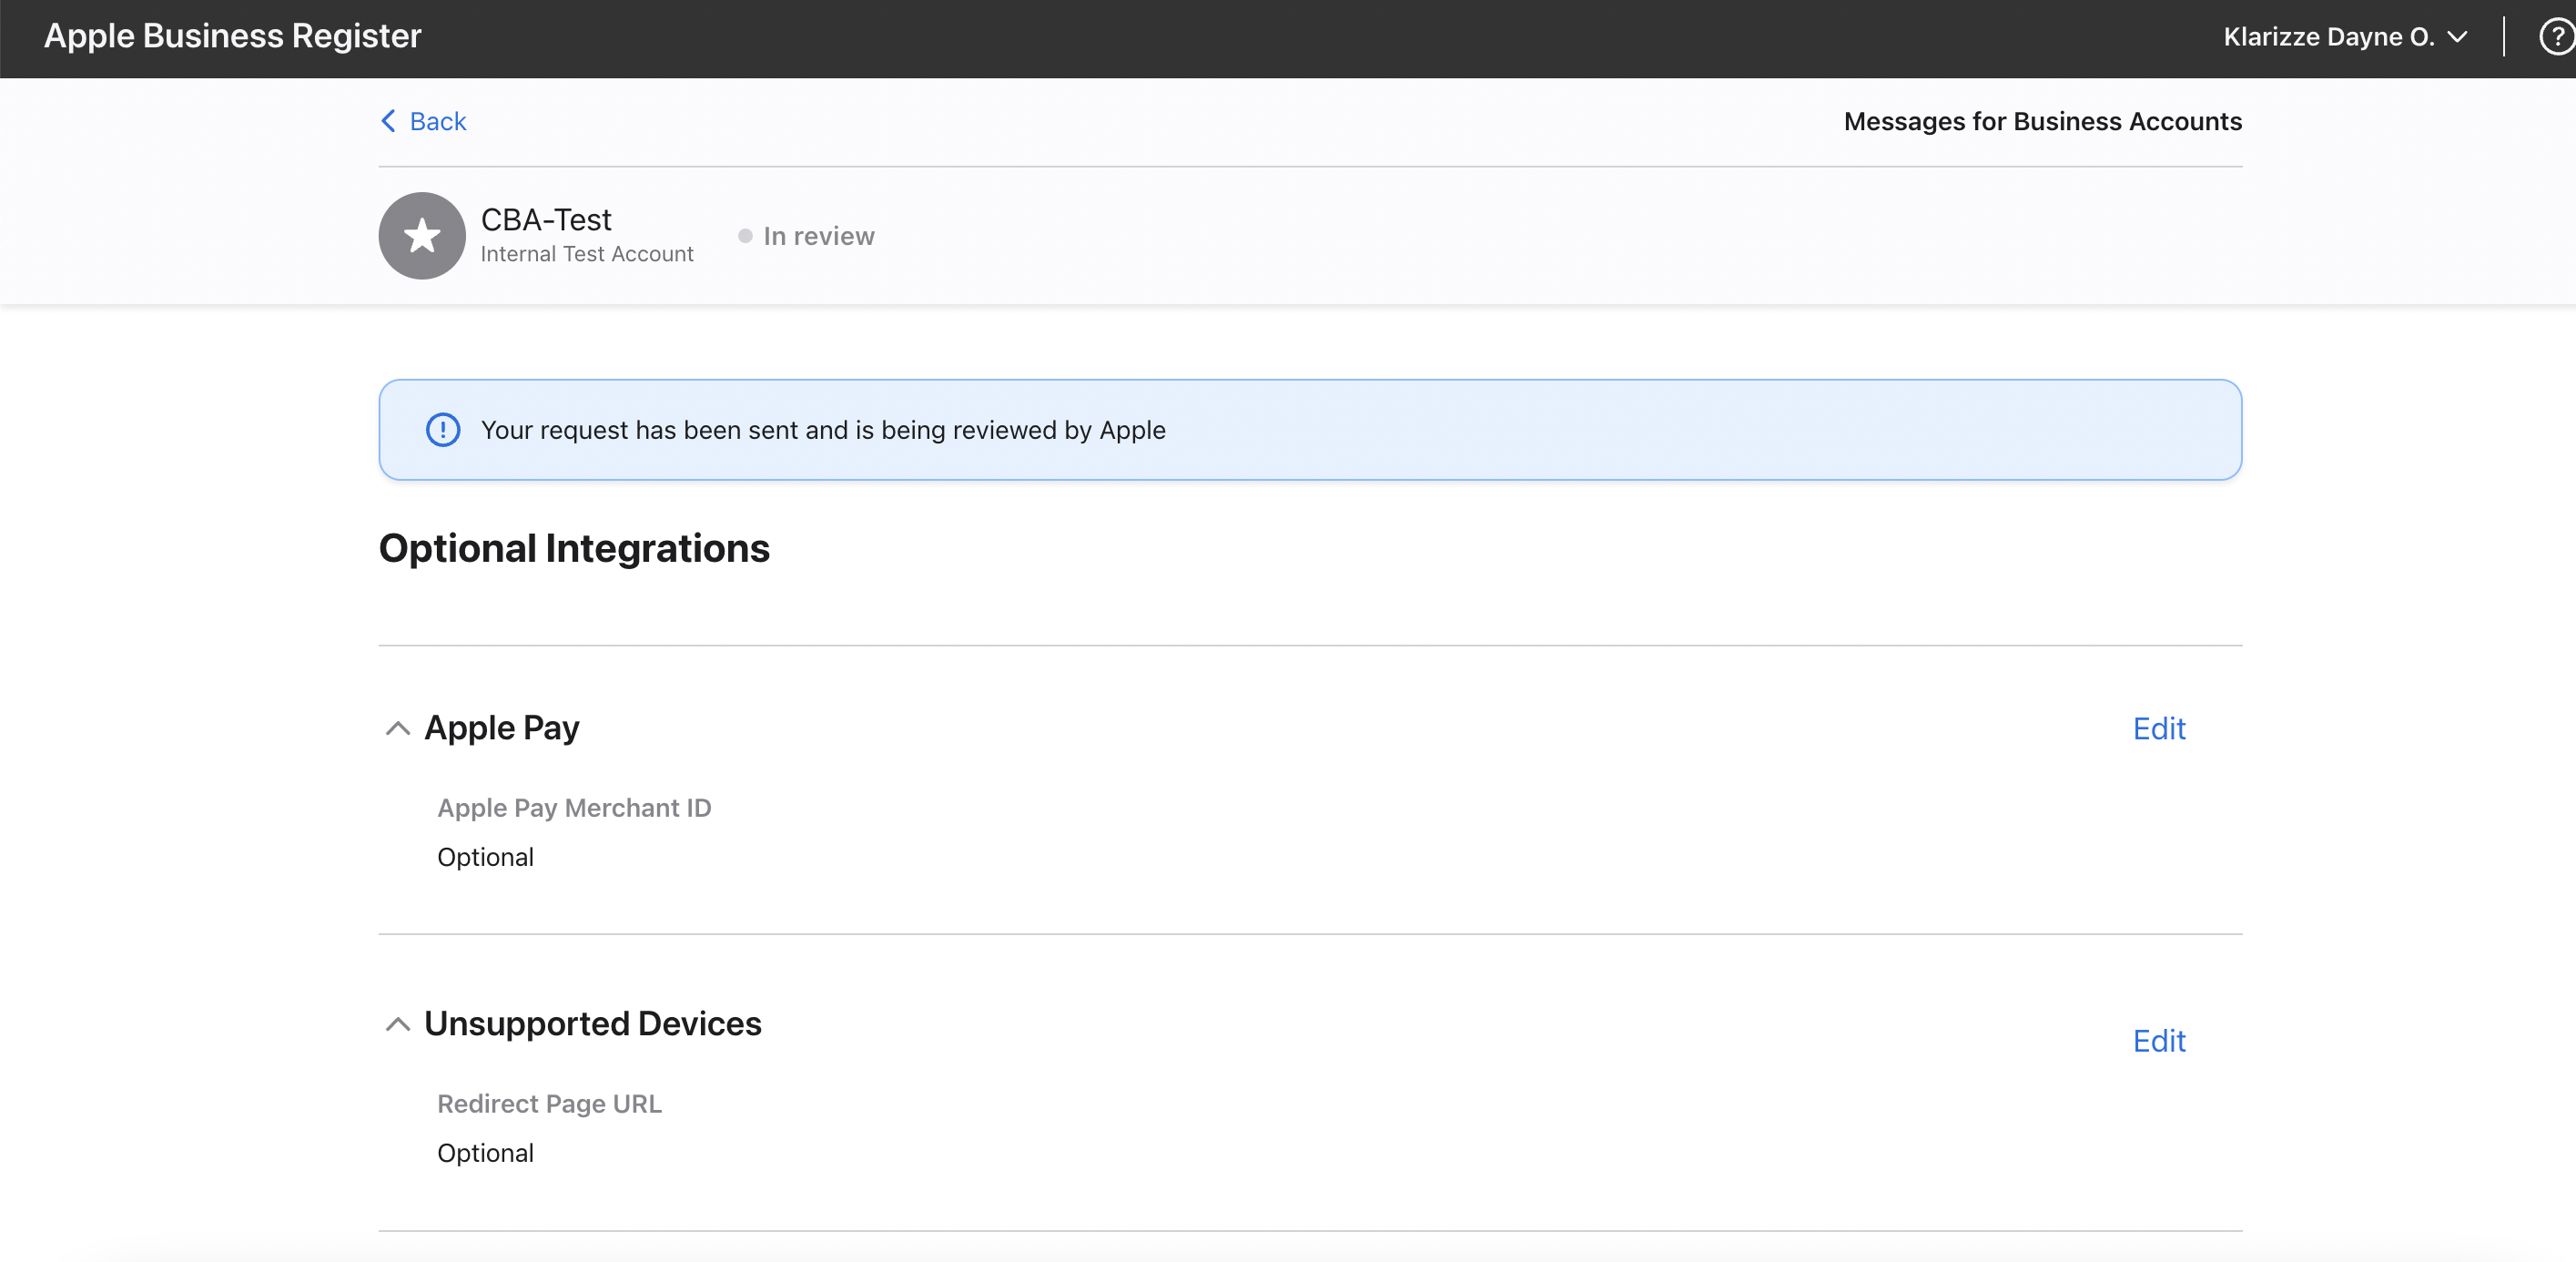Edit the Unsupported Devices settings
Image resolution: width=2576 pixels, height=1262 pixels.
click(x=2159, y=1041)
